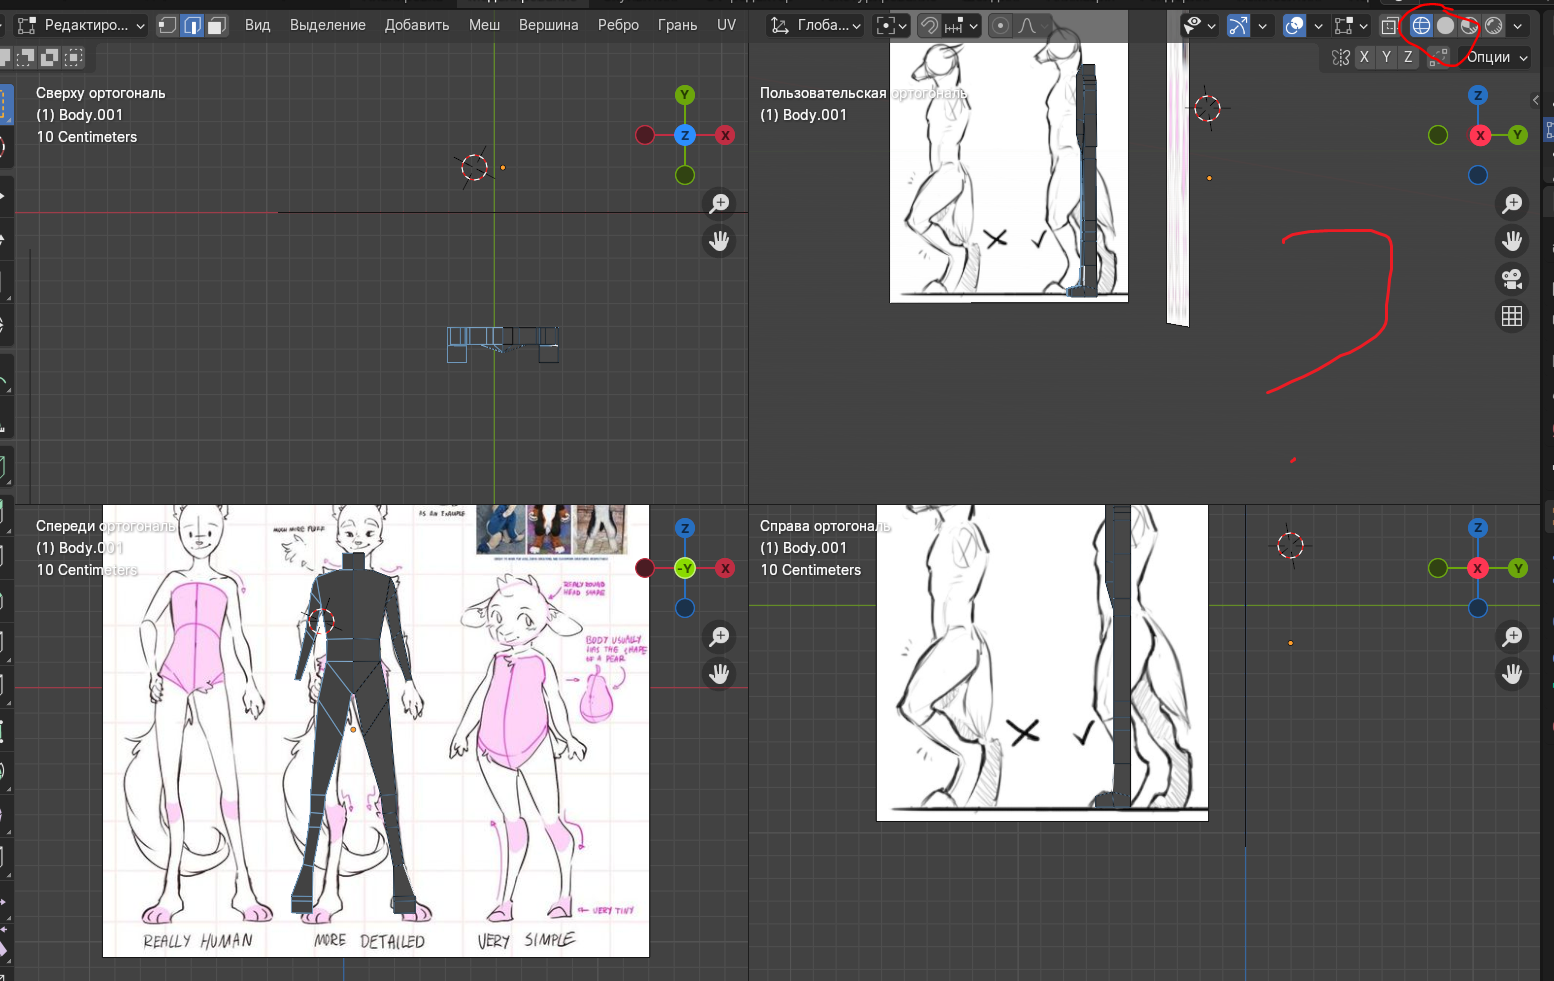Image resolution: width=1554 pixels, height=981 pixels.
Task: Open the Меш menu
Action: click(484, 25)
